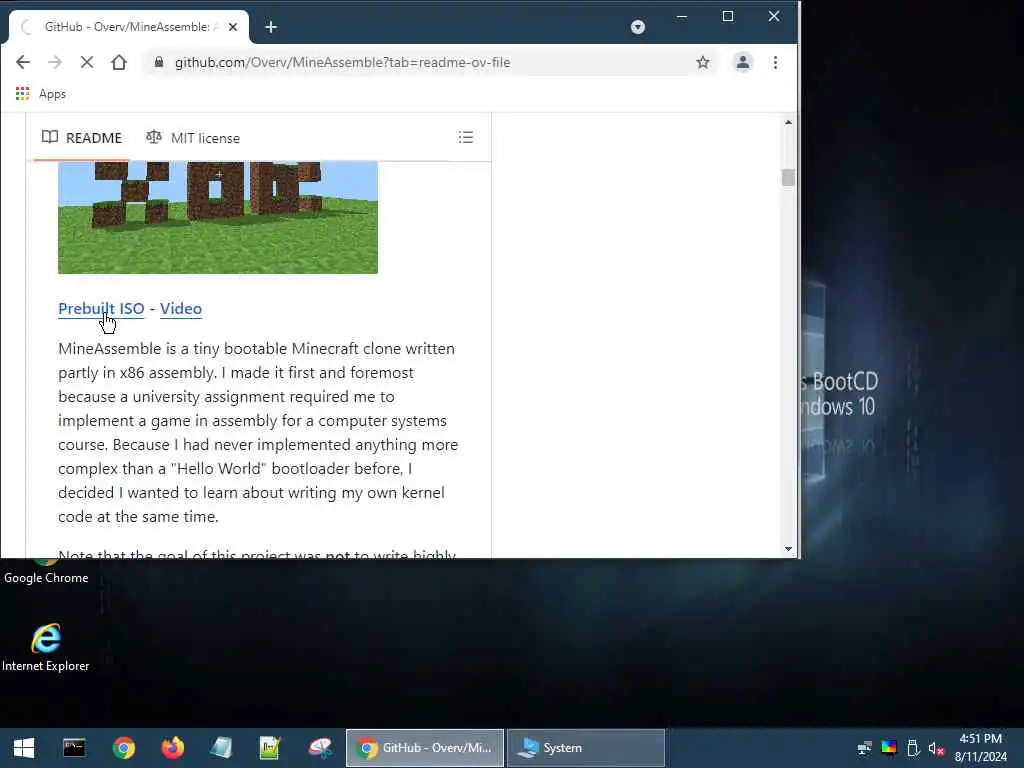Screen dimensions: 1024x768
Task: View site security lock information
Action: pos(159,63)
